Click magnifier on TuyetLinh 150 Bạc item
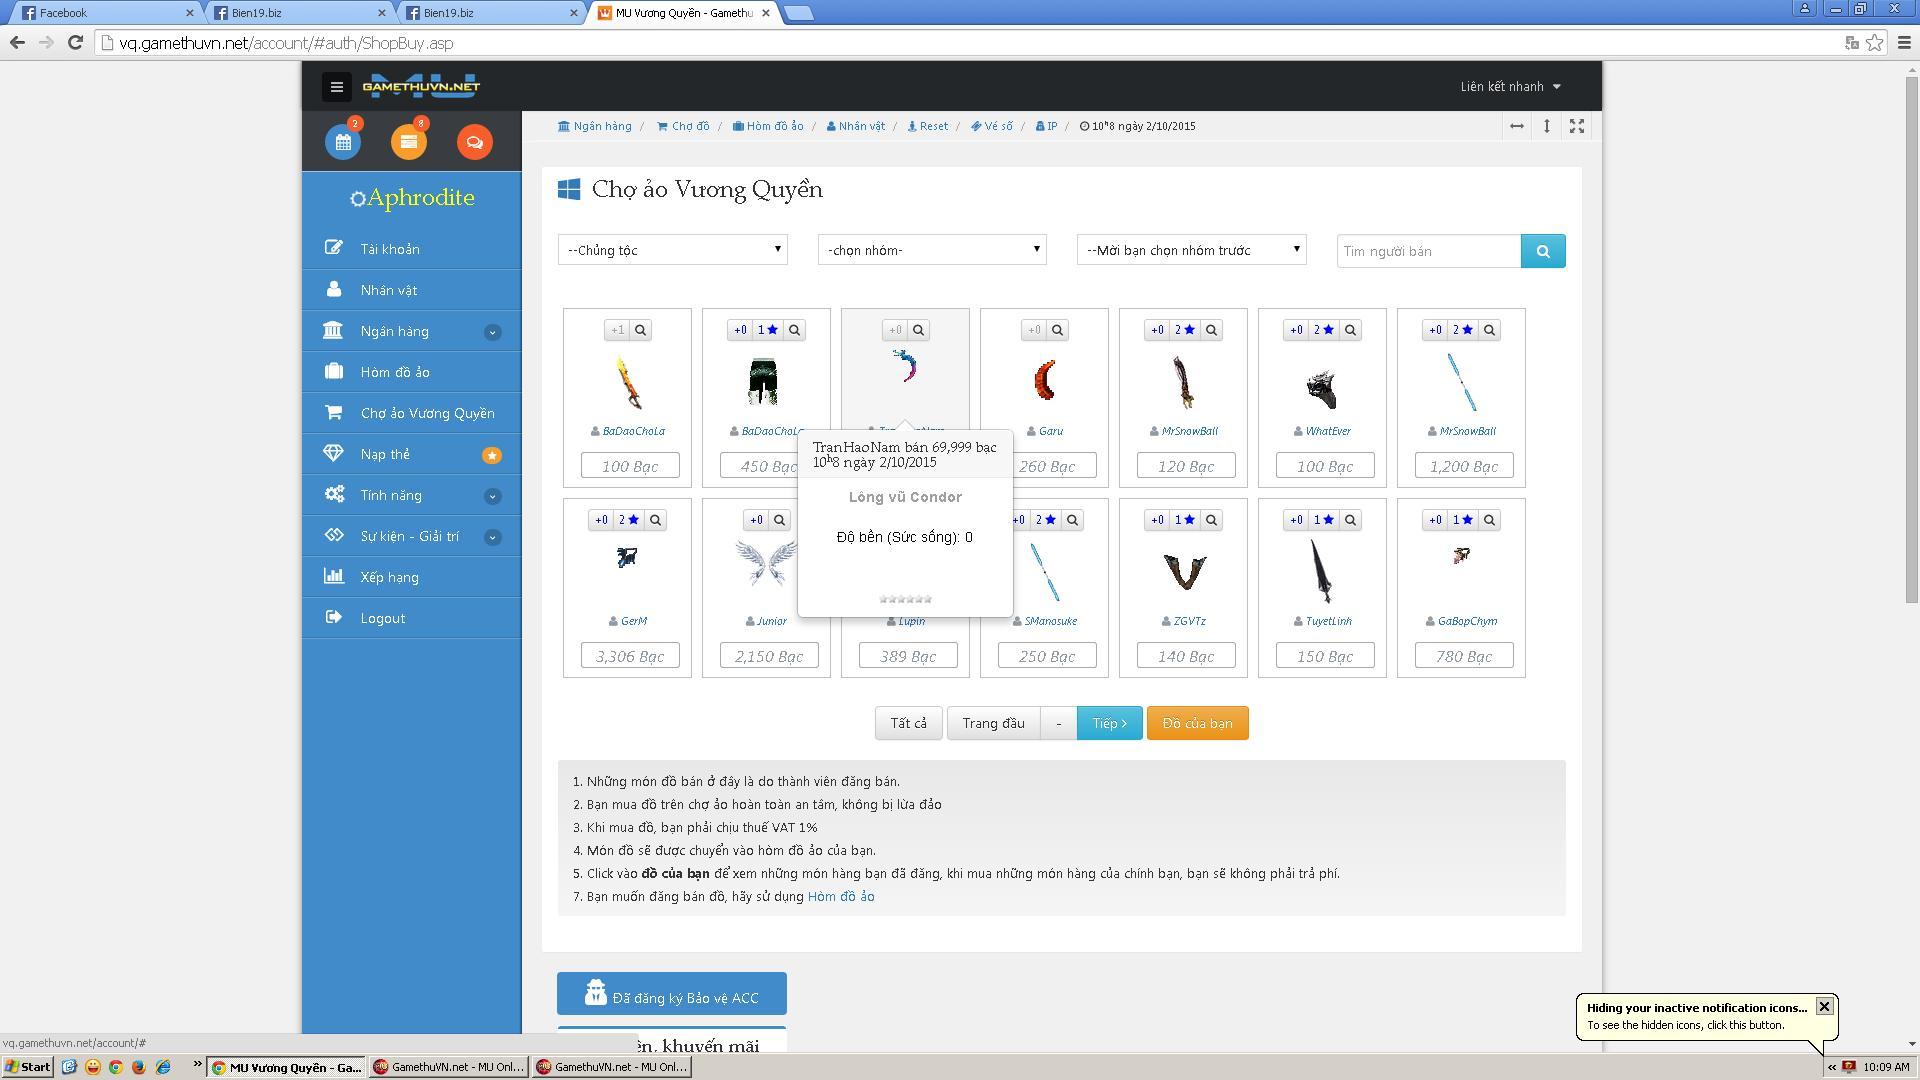Screen dimensions: 1920x1080 pos(1351,520)
